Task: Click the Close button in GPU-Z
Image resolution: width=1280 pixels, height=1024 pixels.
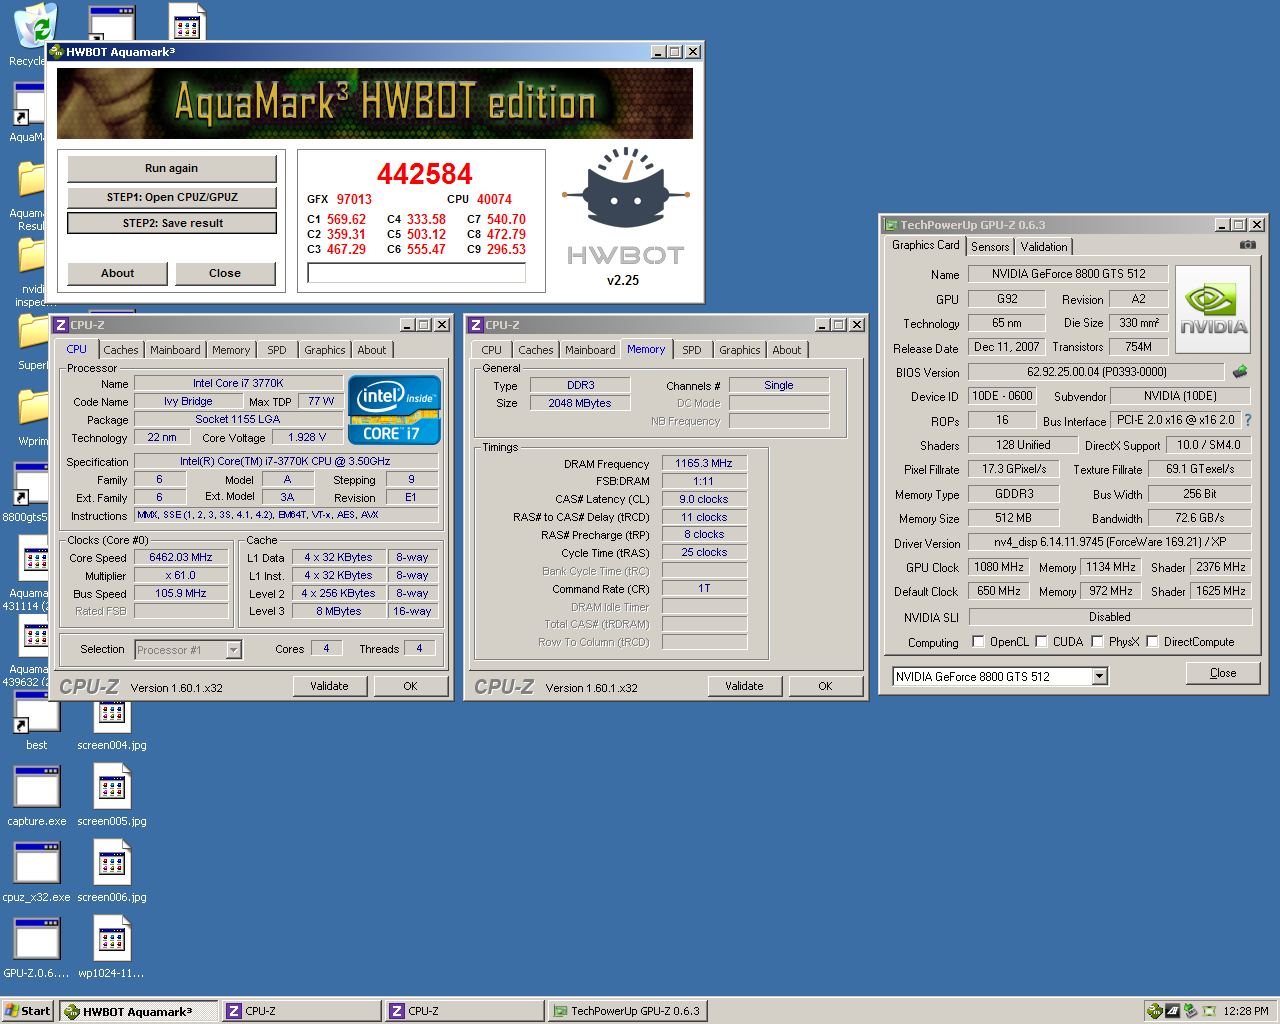Action: click(x=1223, y=673)
